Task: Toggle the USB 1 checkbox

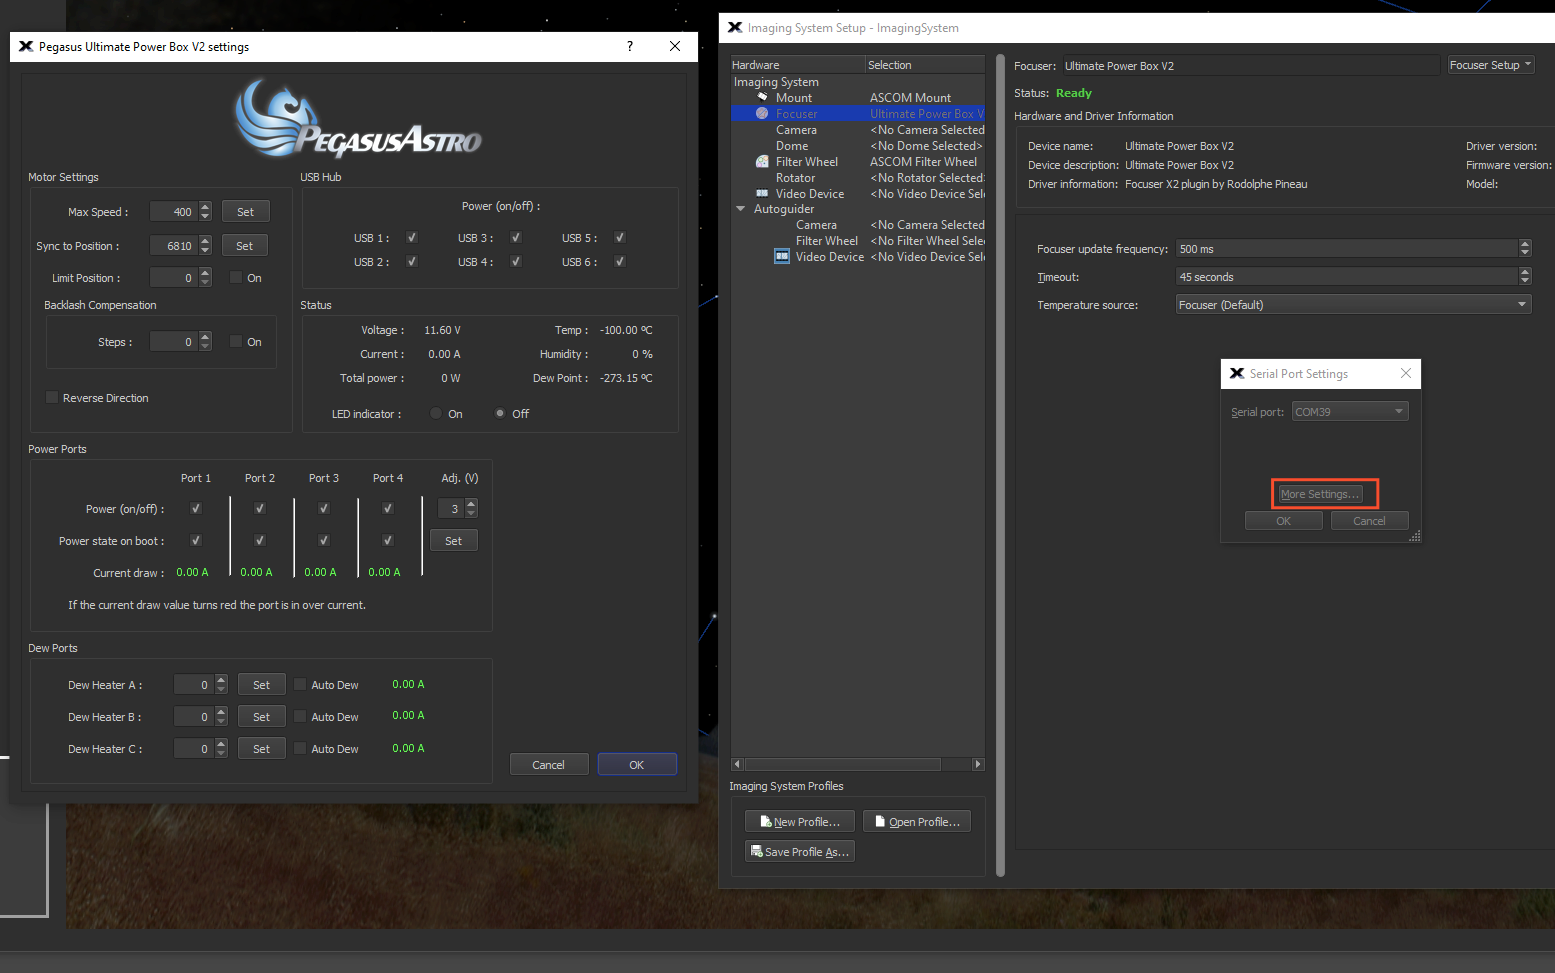Action: pos(412,237)
